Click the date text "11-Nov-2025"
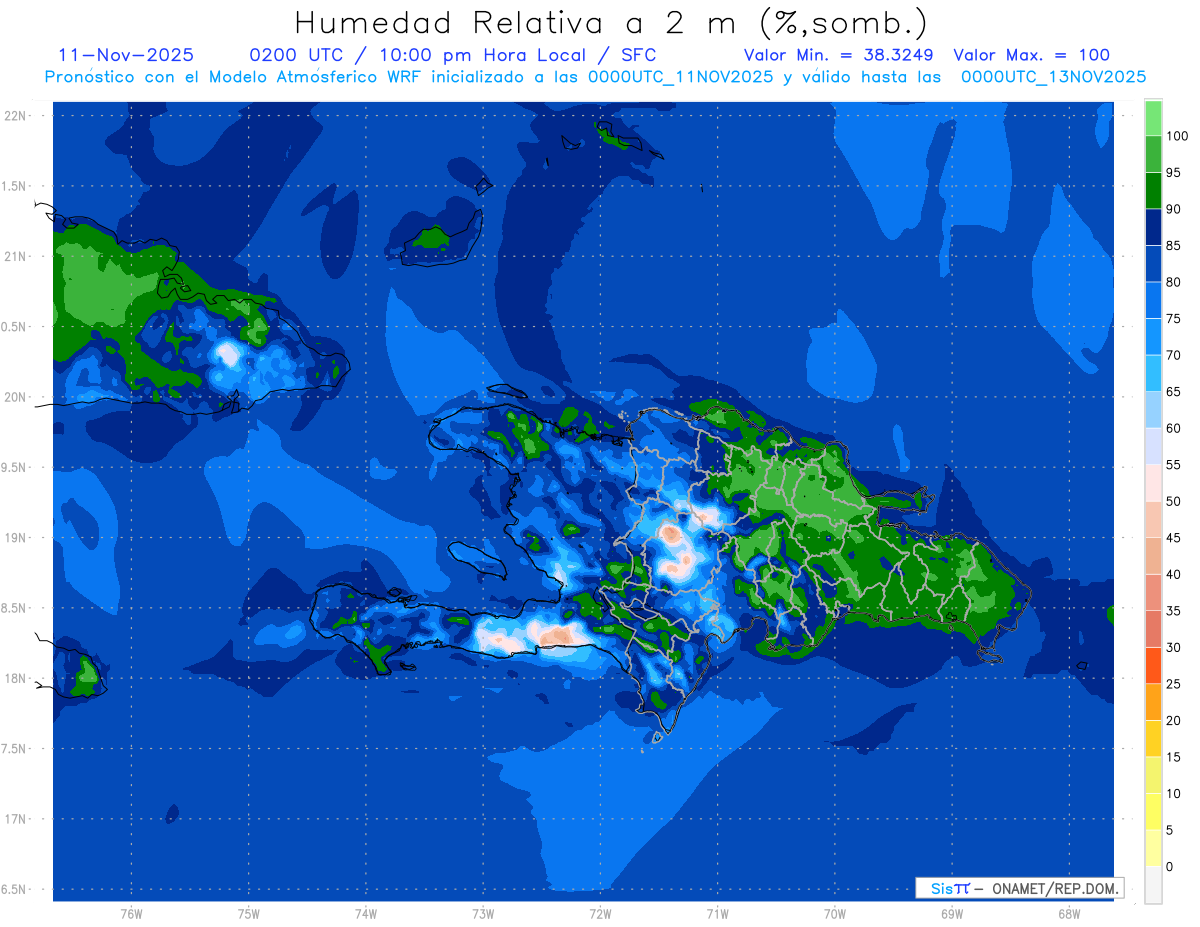Image resolution: width=1200 pixels, height=927 pixels. coord(126,55)
